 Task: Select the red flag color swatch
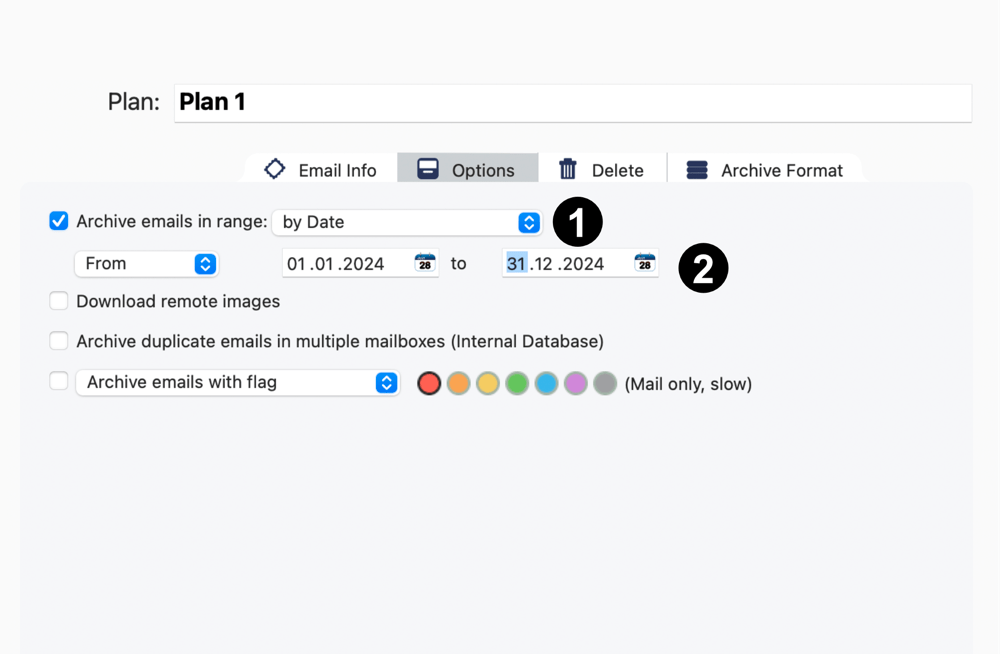click(429, 383)
